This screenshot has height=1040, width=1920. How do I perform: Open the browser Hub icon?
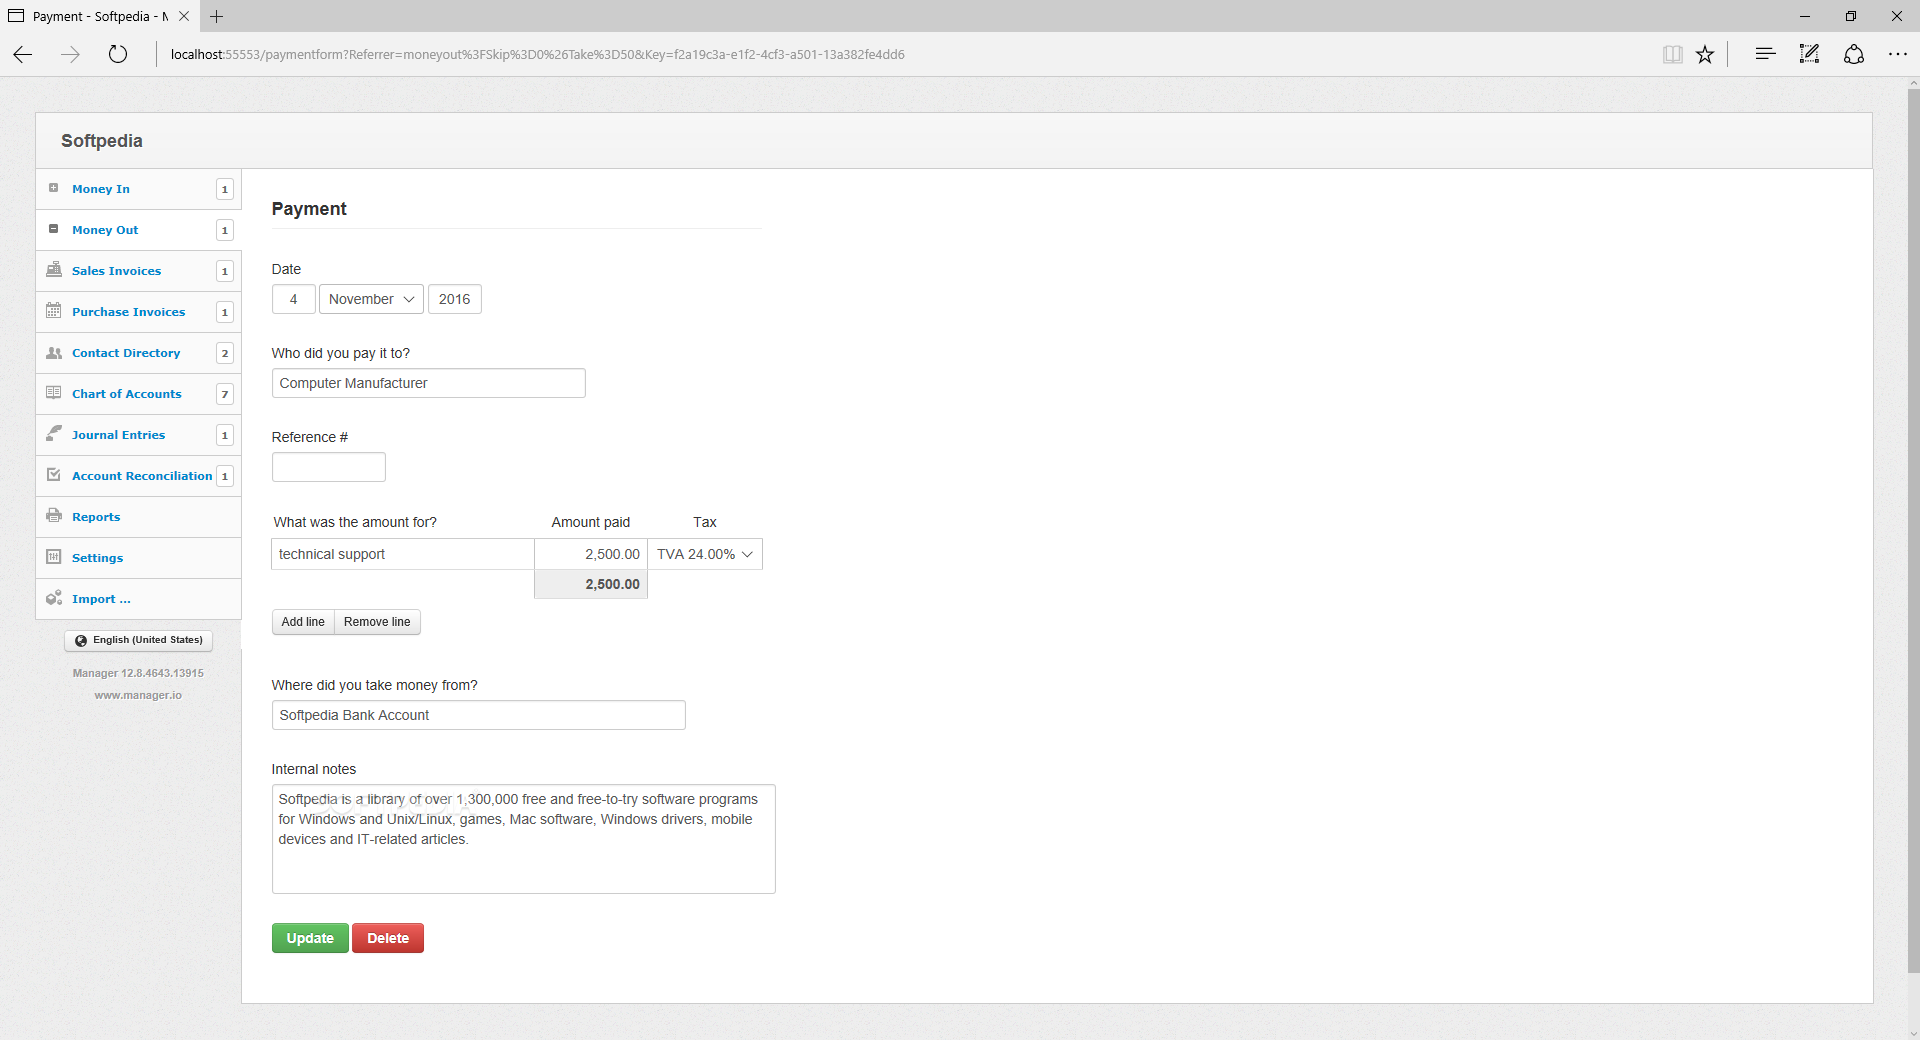[x=1765, y=54]
